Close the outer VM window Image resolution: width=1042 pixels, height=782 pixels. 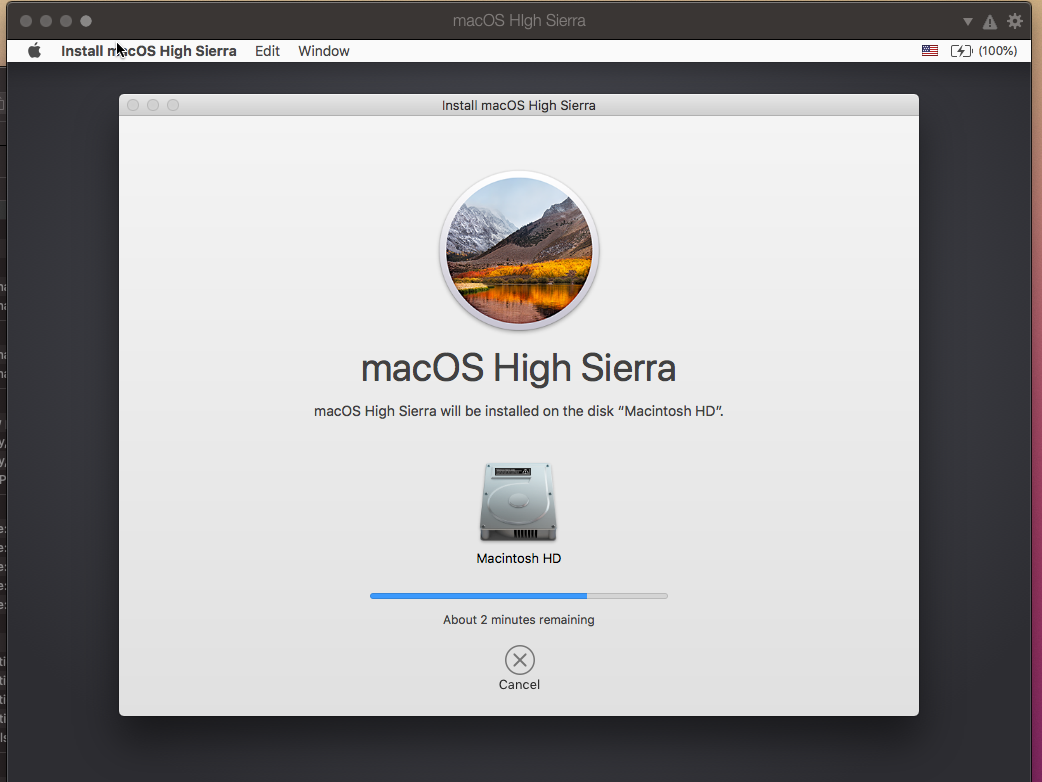[26, 21]
